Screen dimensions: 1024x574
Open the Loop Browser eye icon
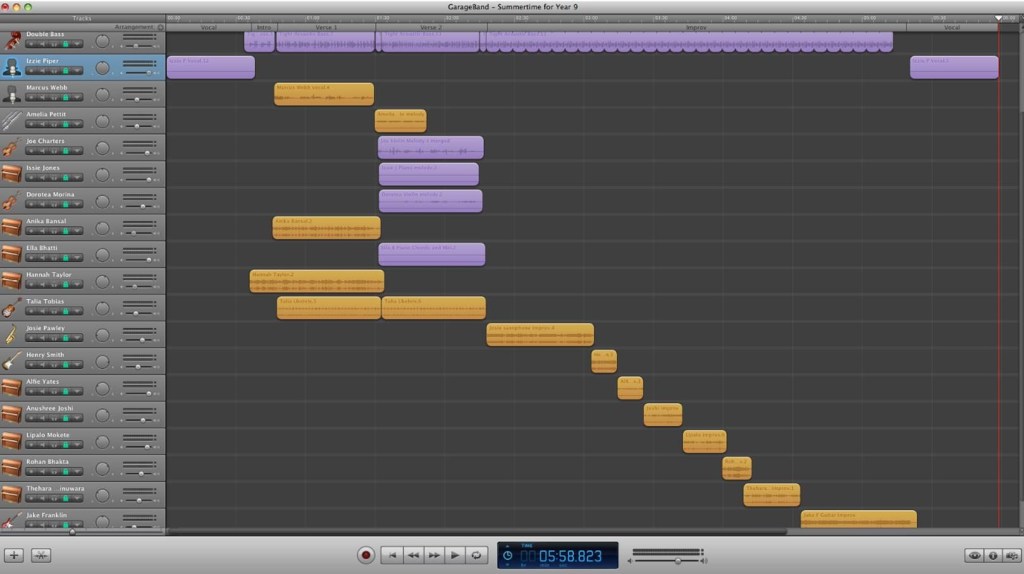[x=973, y=555]
